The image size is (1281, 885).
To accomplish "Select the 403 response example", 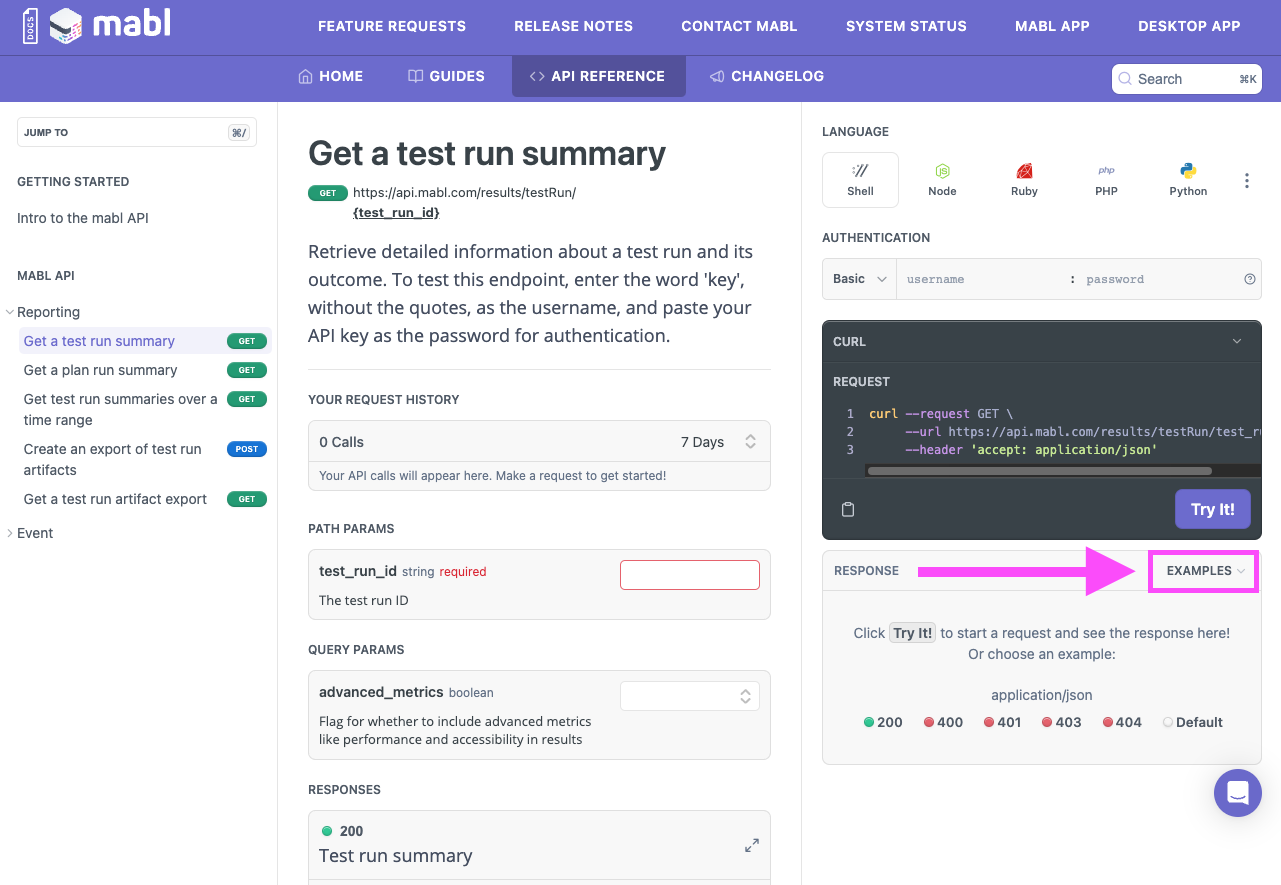I will 1061,722.
